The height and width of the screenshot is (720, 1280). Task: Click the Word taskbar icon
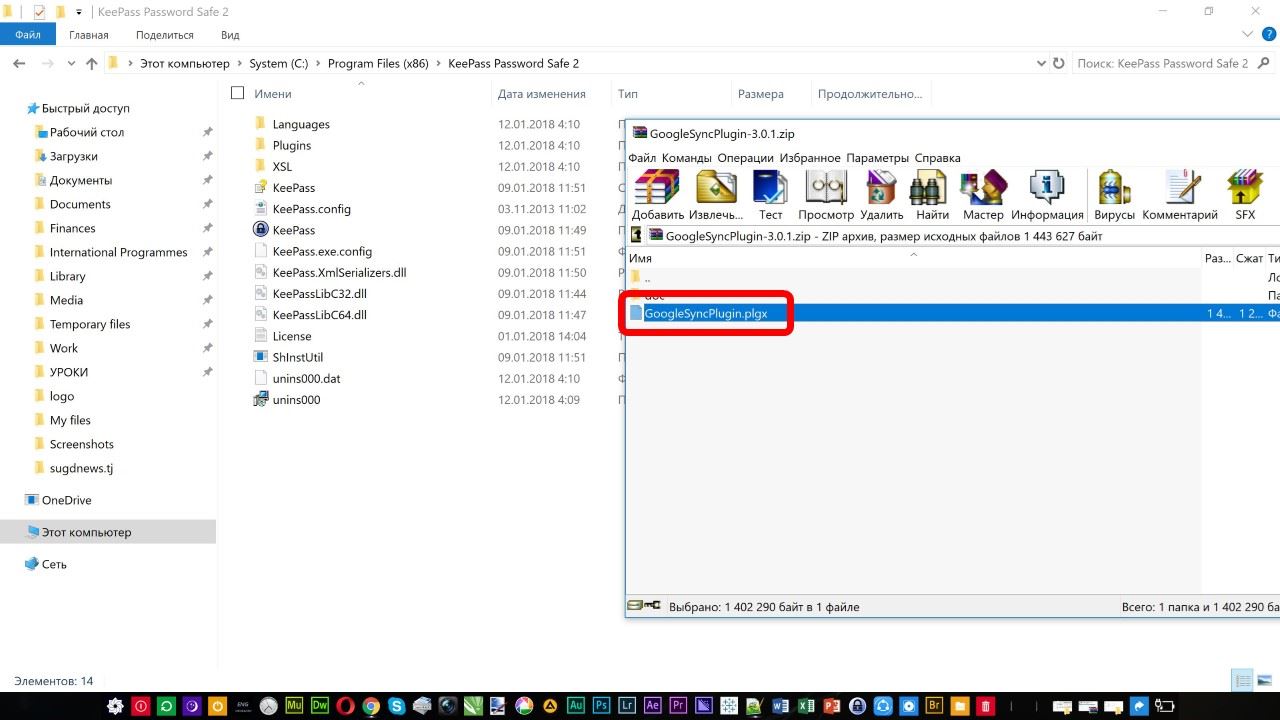click(782, 706)
